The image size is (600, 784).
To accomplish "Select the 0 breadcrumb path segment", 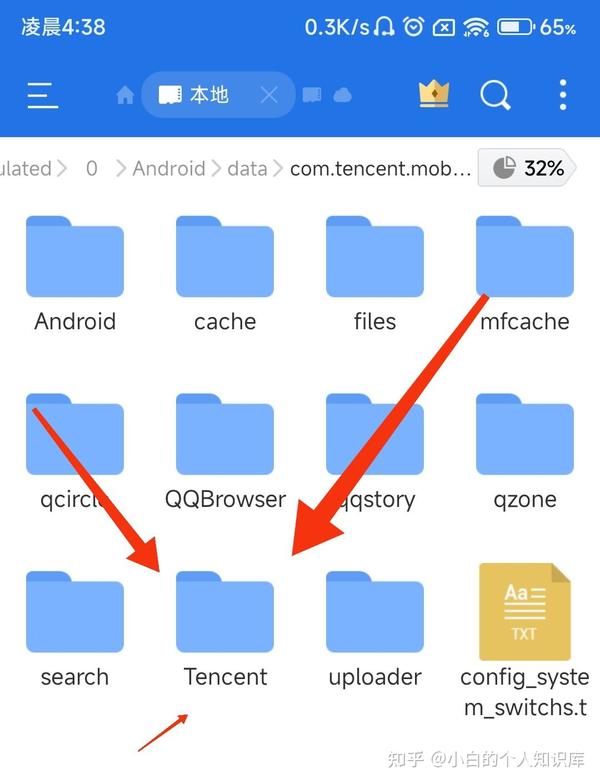I will 92,168.
